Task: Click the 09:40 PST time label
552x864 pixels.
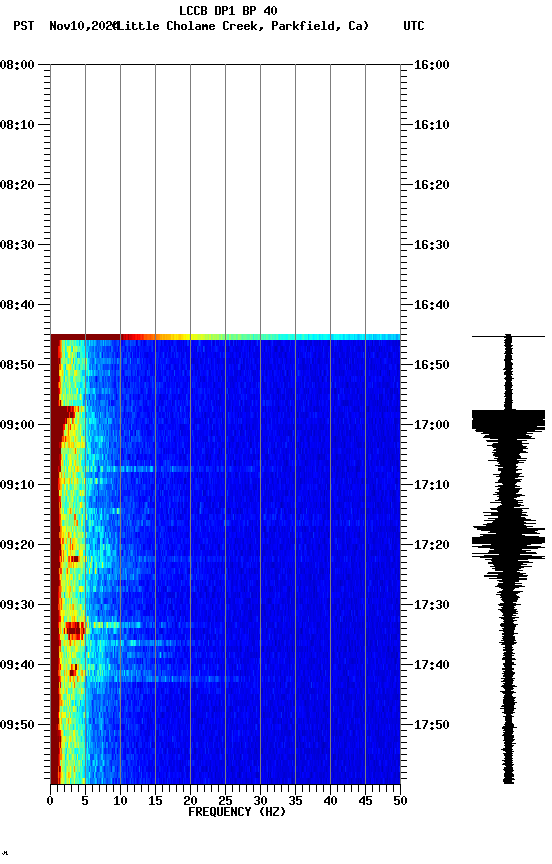Action: click(17, 665)
